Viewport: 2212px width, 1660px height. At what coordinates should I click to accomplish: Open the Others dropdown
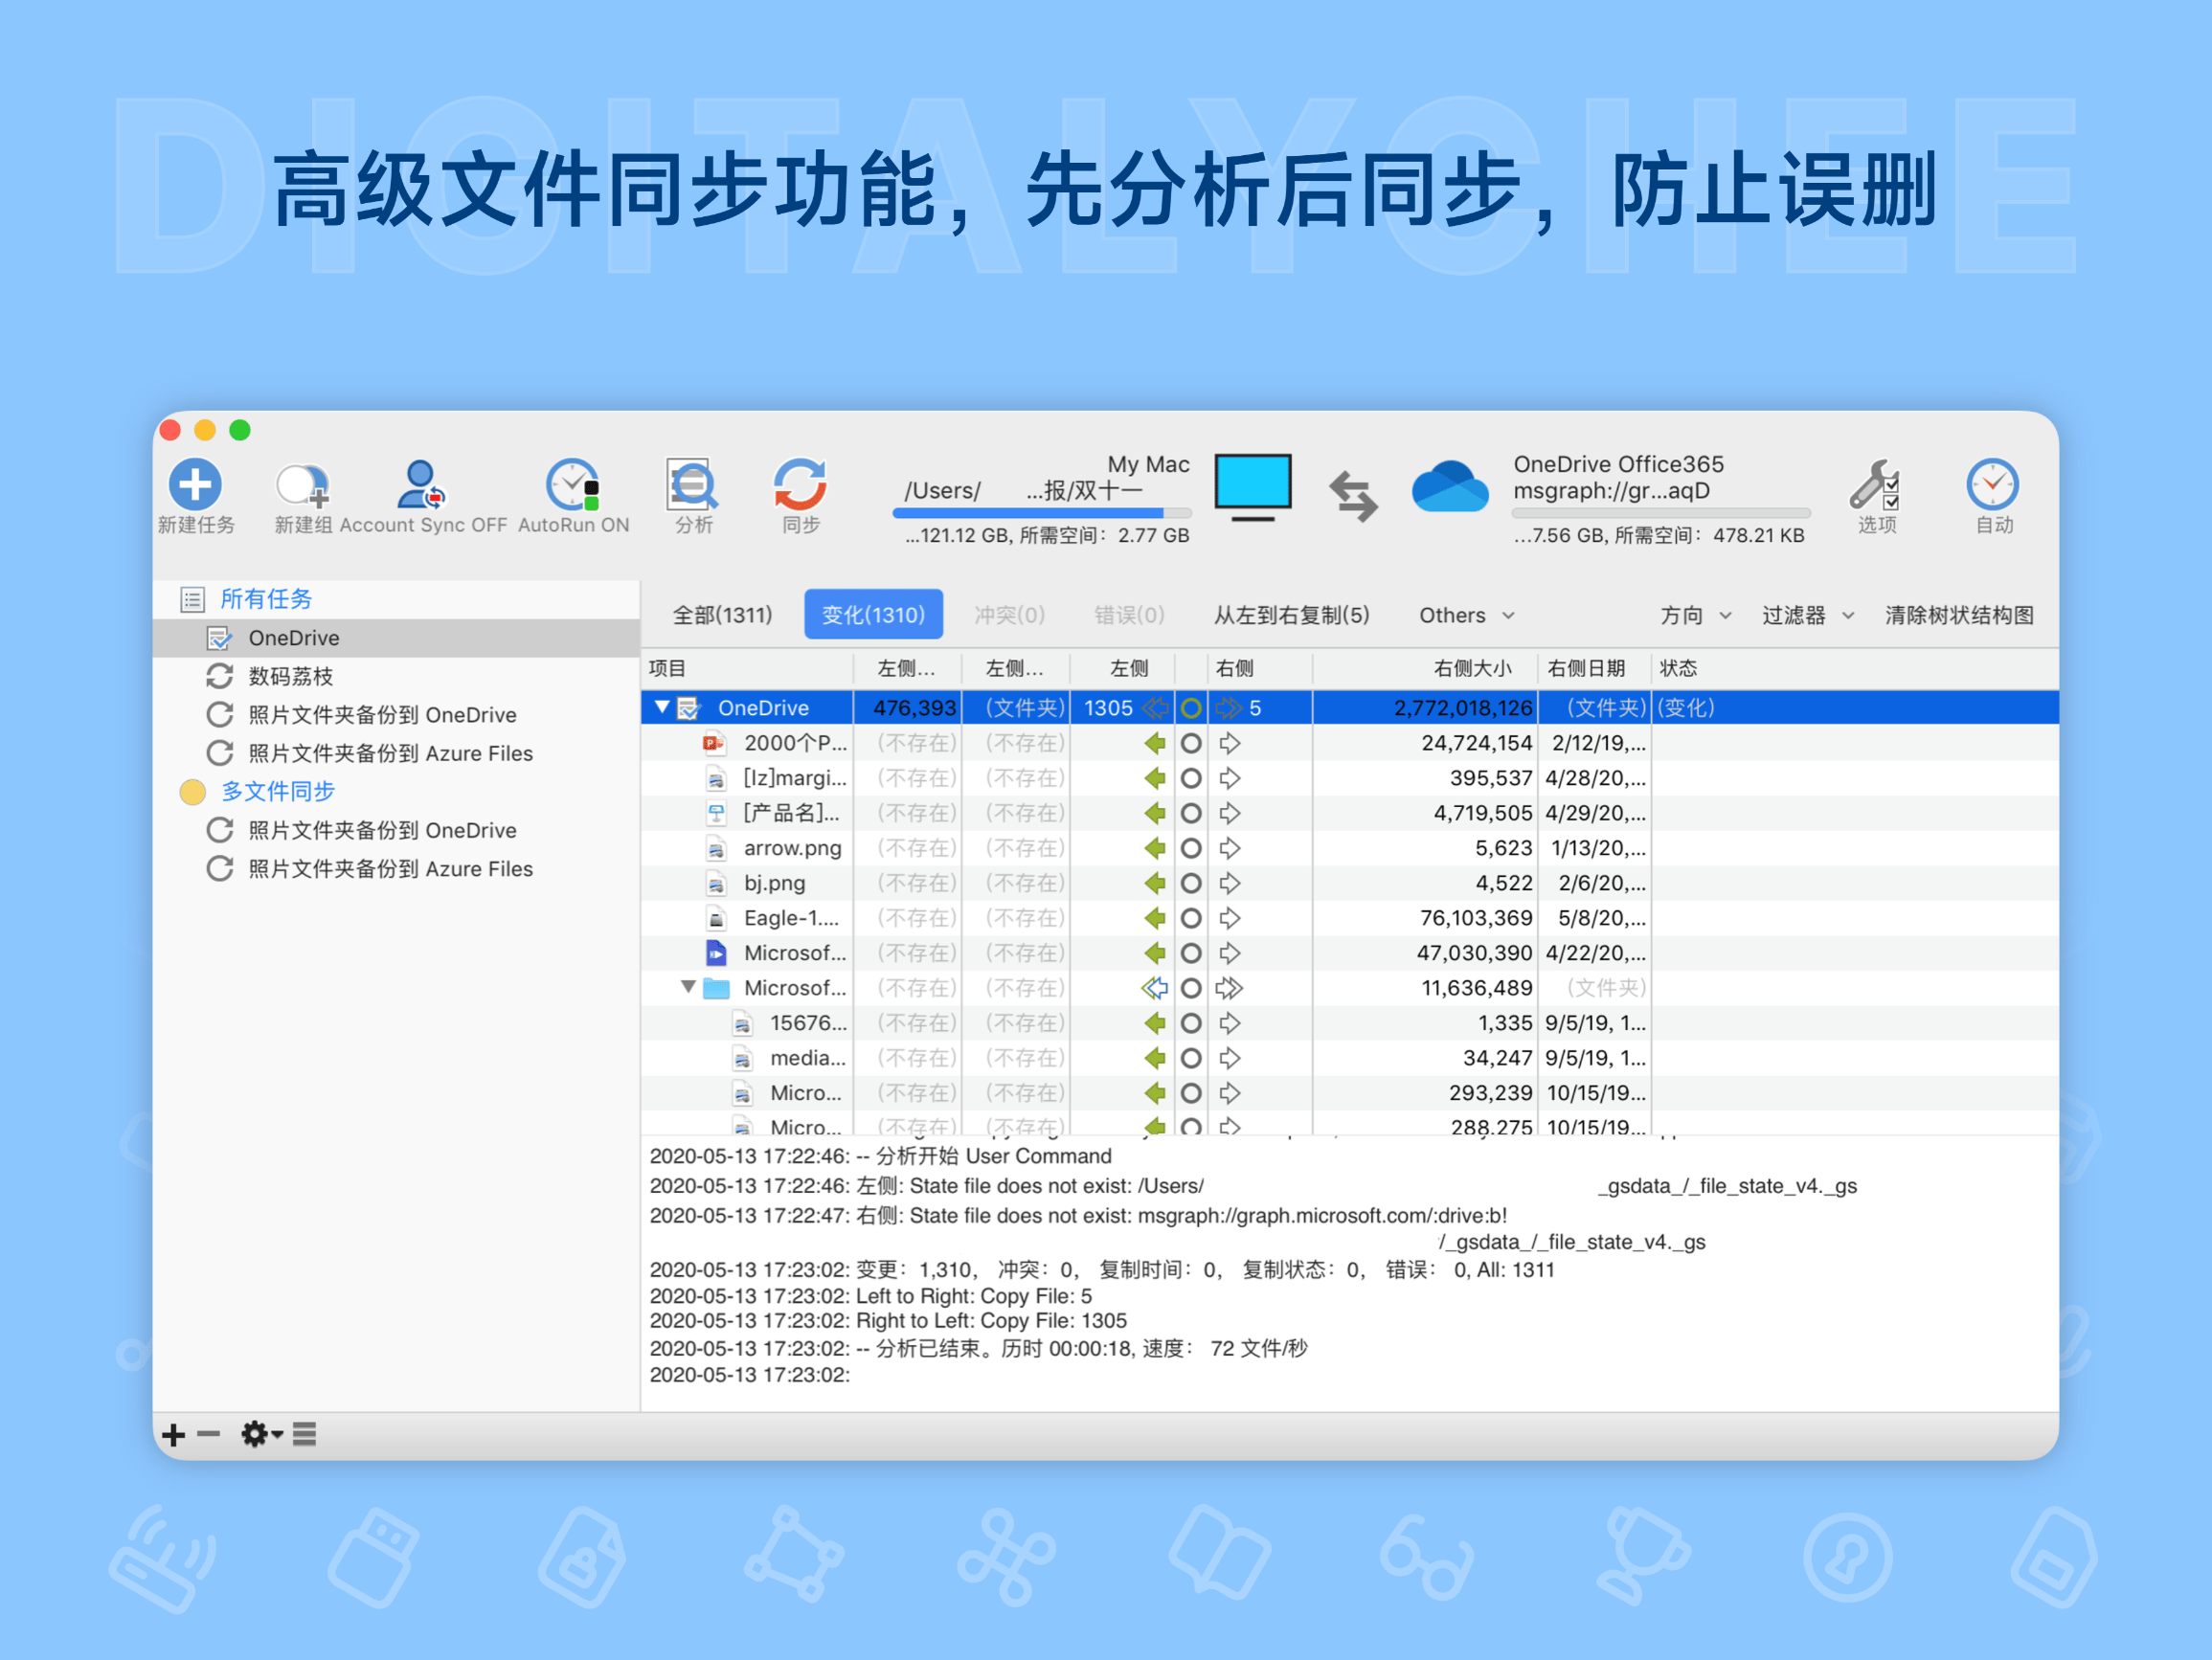(1465, 614)
